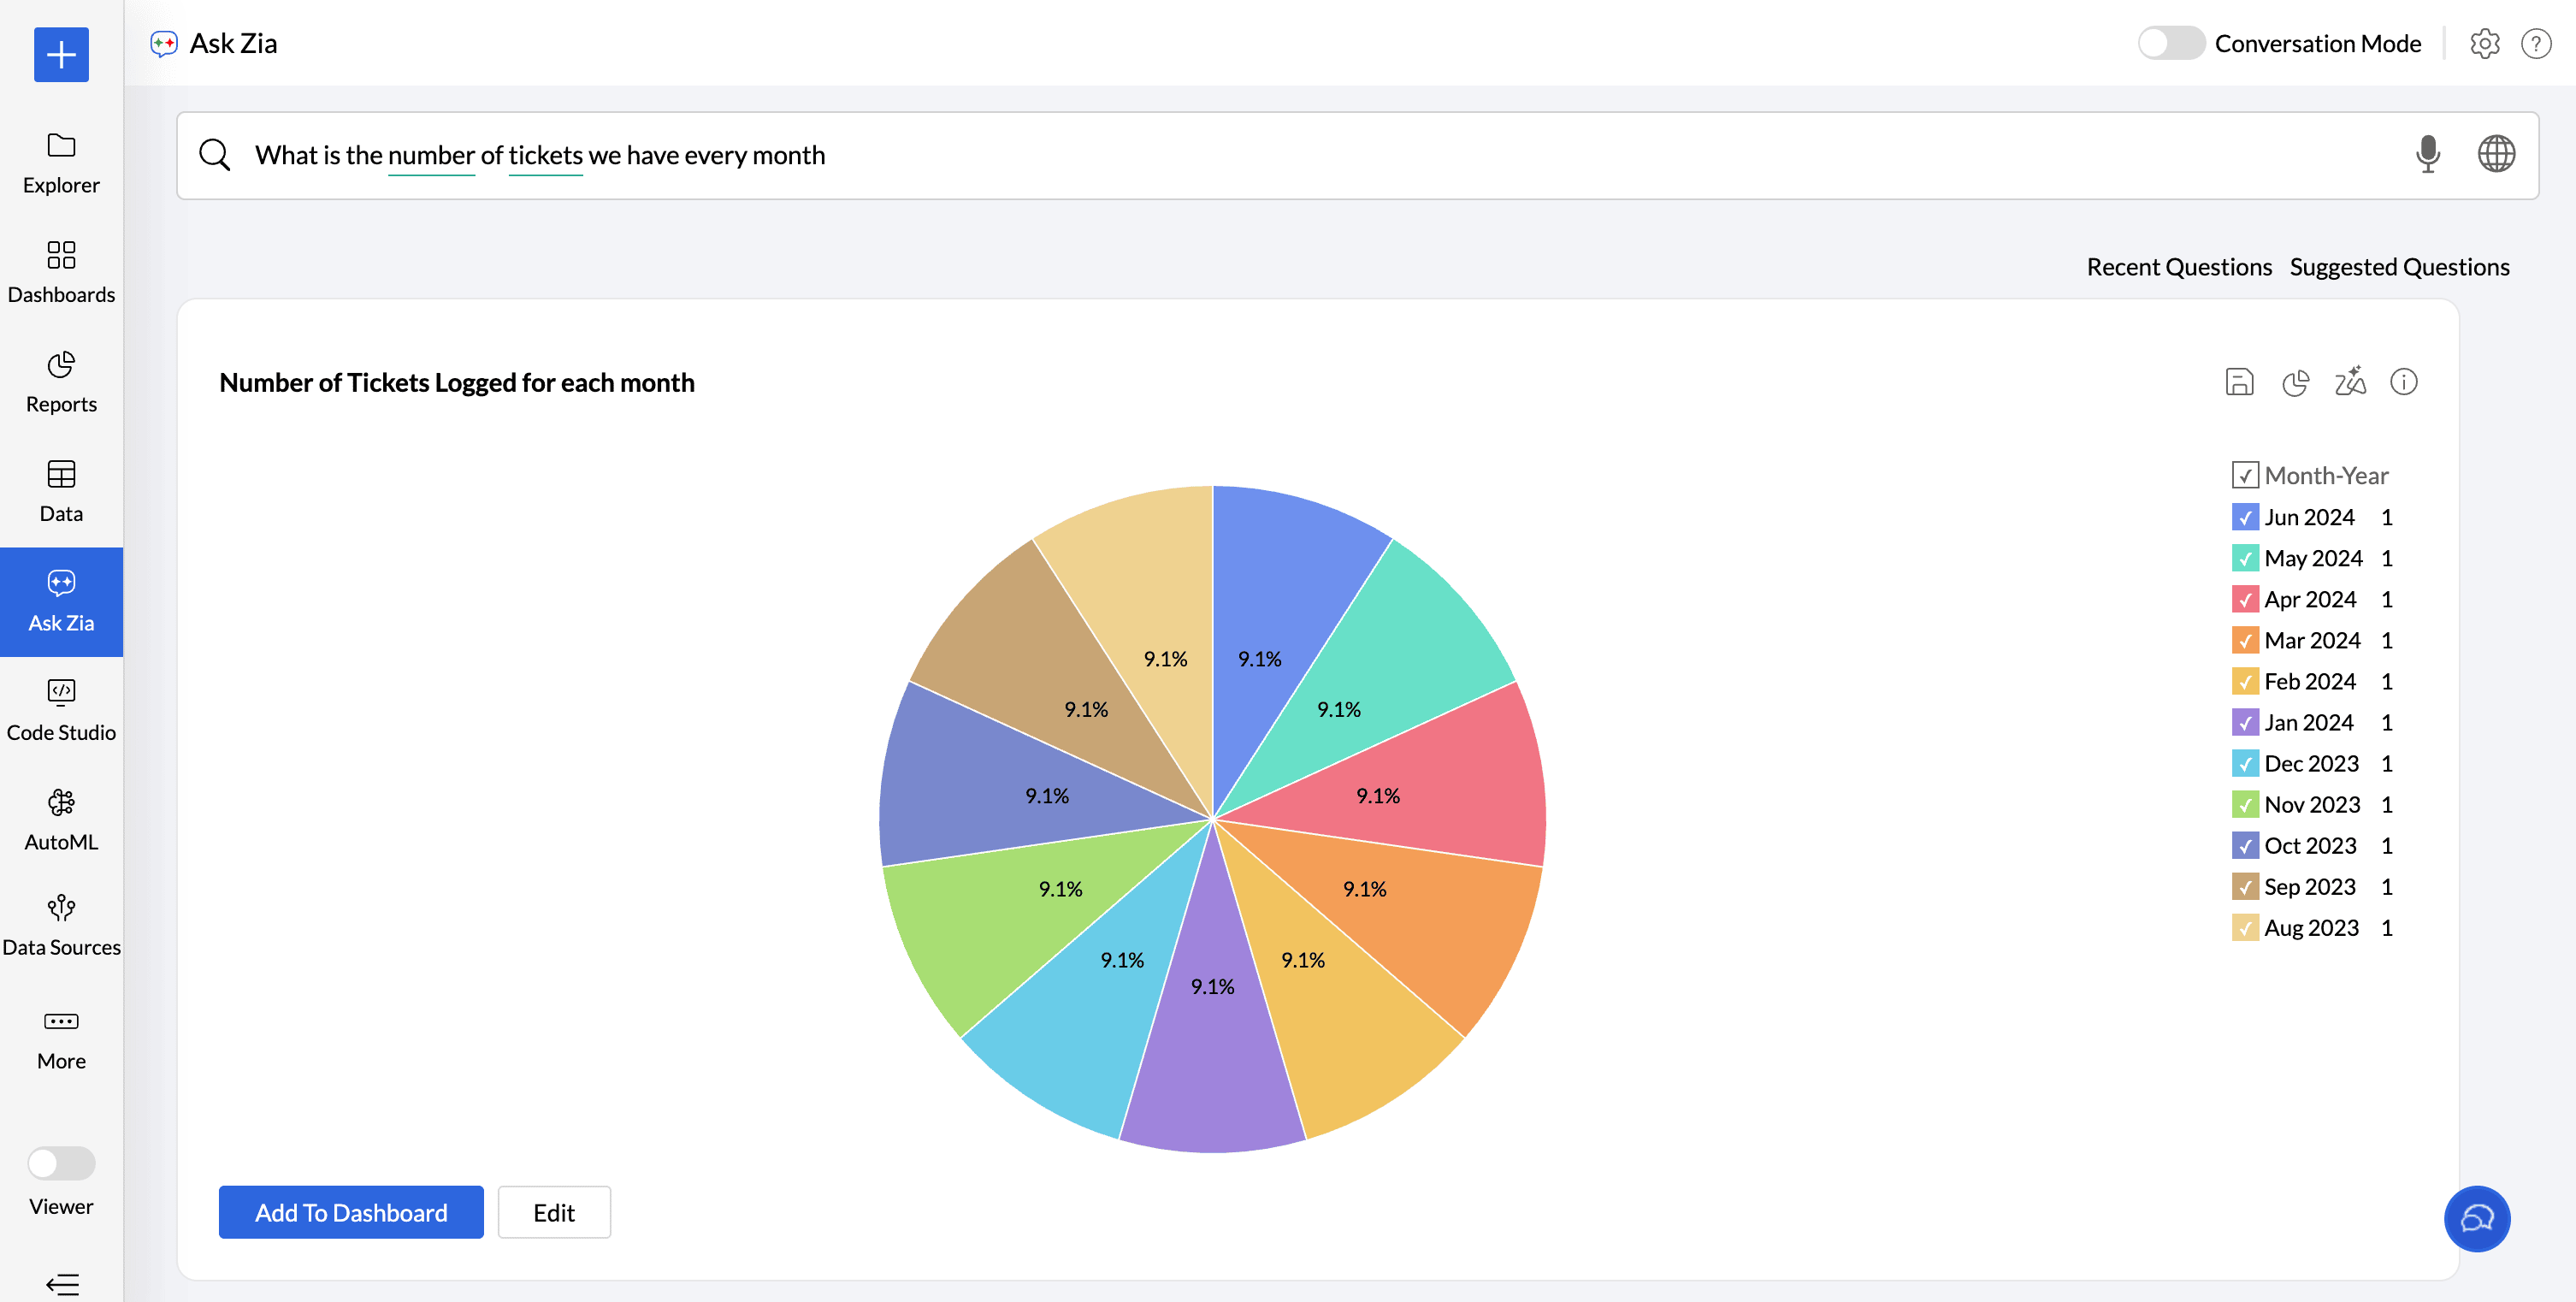Click the chart info icon

(2403, 382)
